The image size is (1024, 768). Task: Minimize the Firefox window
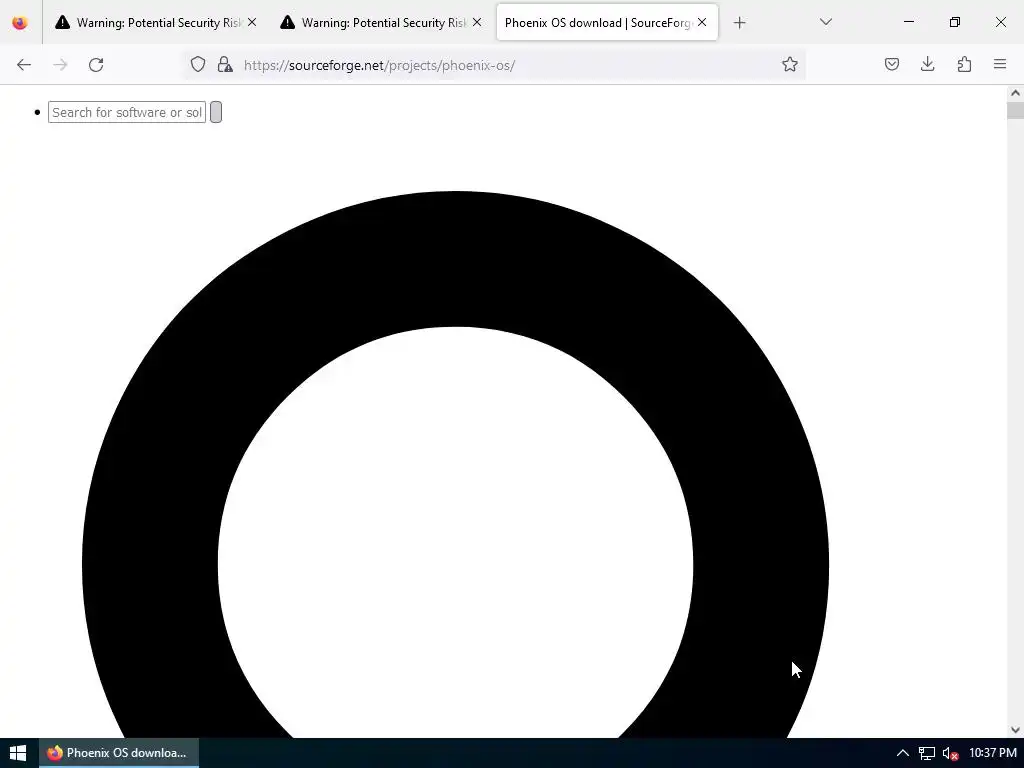tap(908, 22)
